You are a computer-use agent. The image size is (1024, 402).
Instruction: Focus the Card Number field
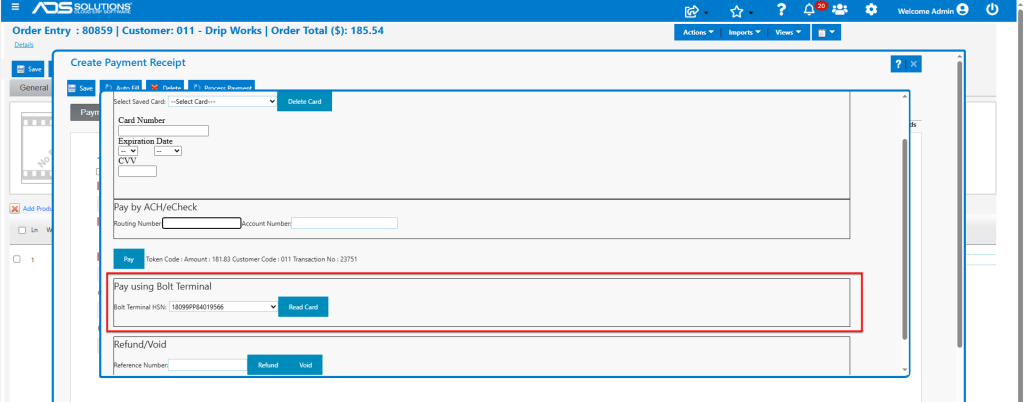(163, 131)
